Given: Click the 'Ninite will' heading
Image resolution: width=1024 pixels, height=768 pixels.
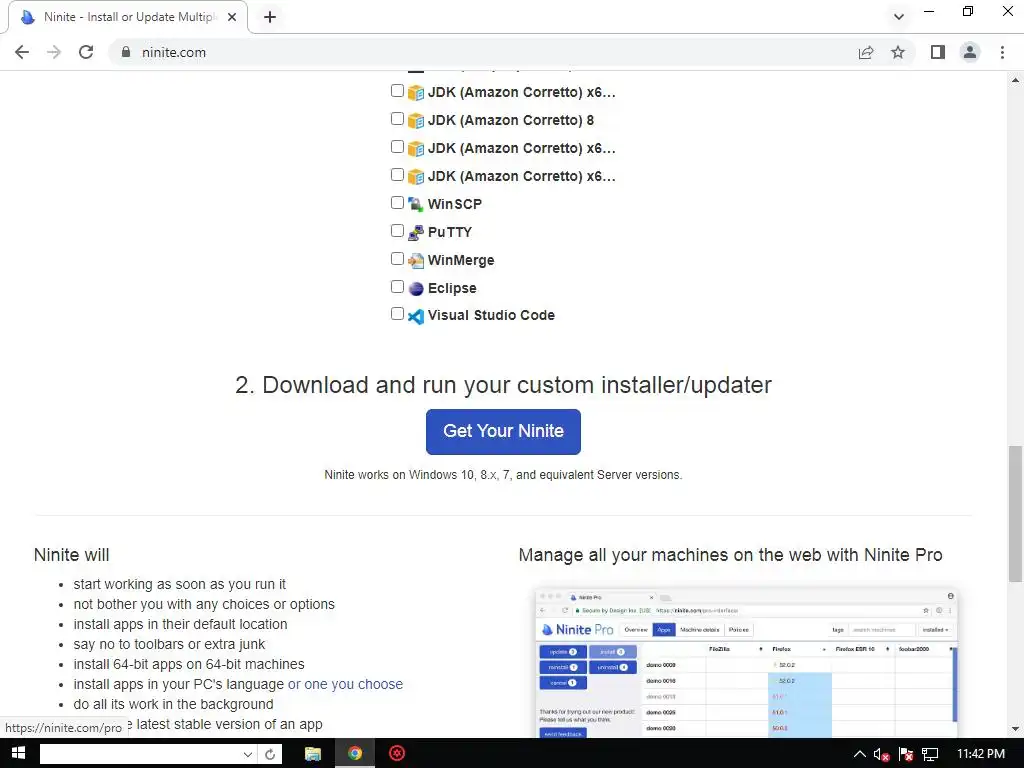Looking at the screenshot, I should [x=71, y=555].
